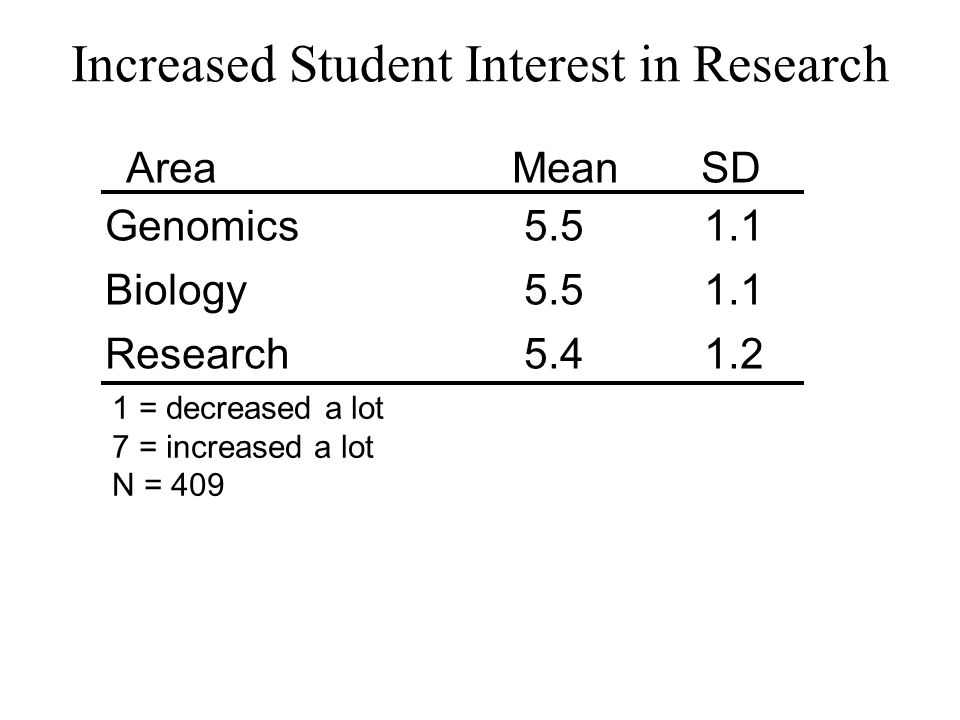The height and width of the screenshot is (720, 960).
Task: Click the "7 = increased a lot" footnote
Action: [x=242, y=447]
